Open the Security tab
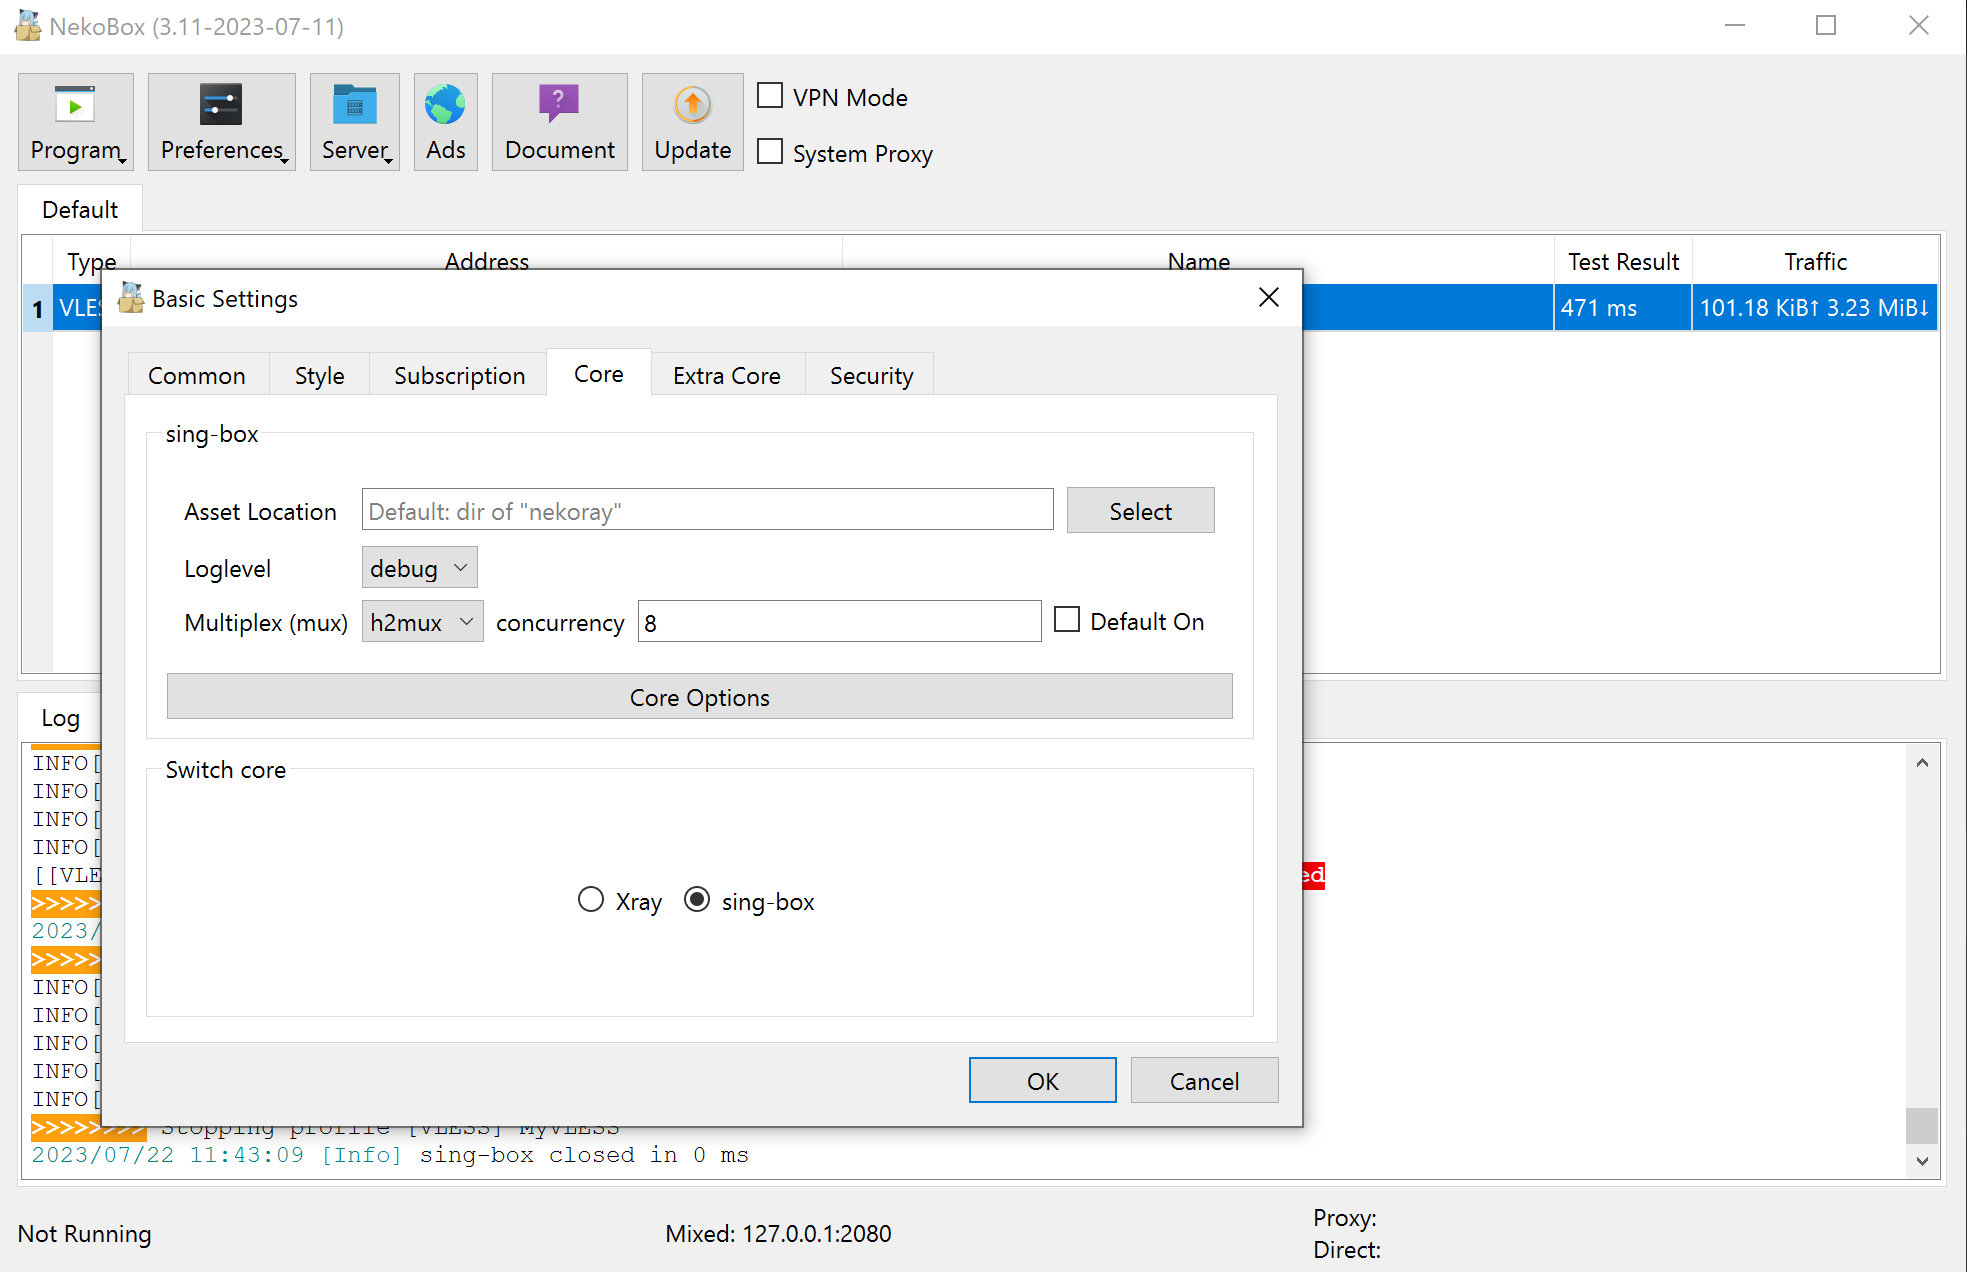Image resolution: width=1967 pixels, height=1272 pixels. 870,376
